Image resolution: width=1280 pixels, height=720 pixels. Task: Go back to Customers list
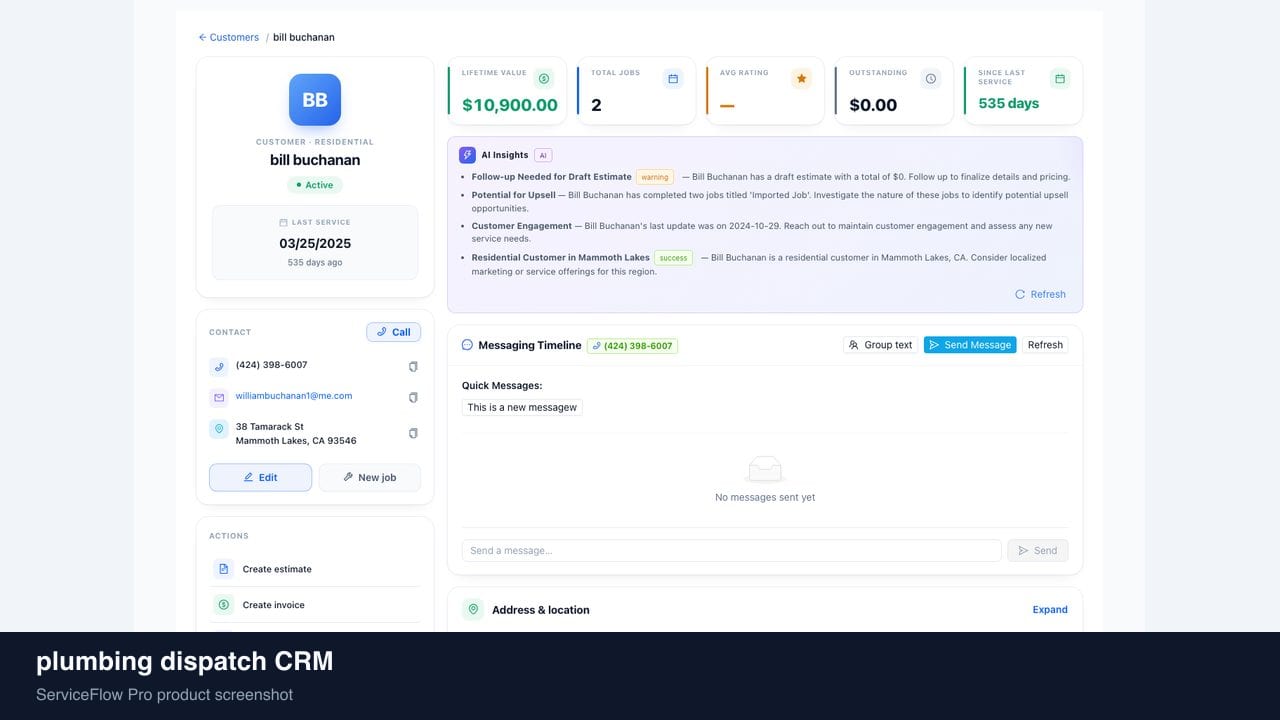pos(228,37)
